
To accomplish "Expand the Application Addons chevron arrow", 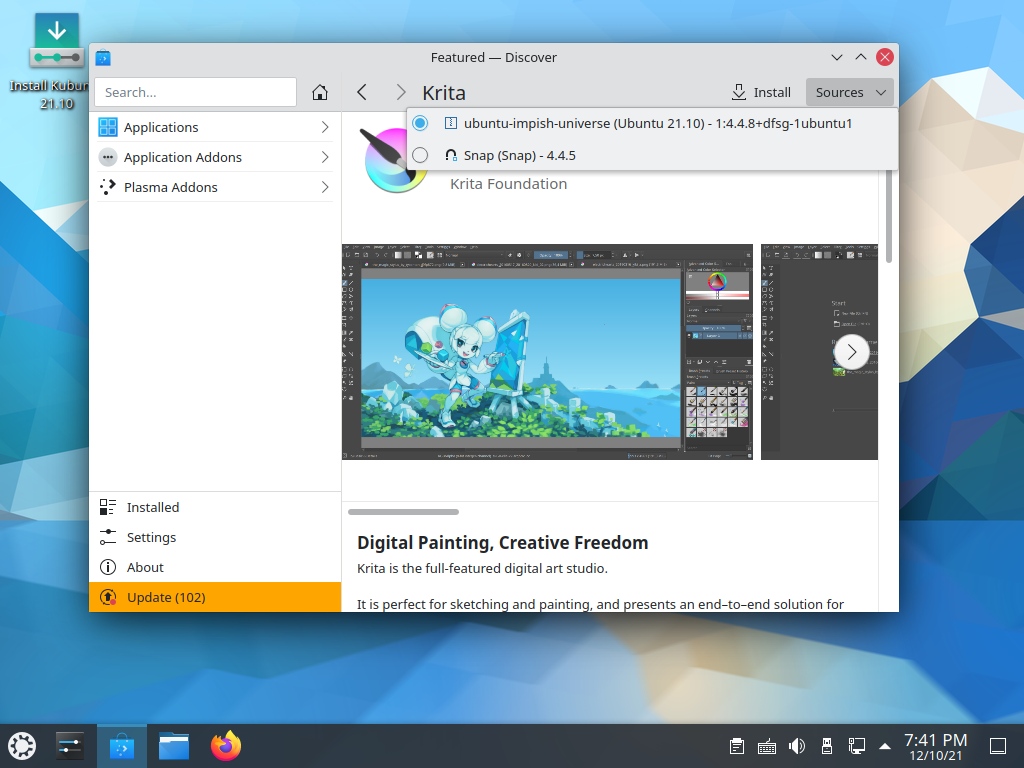I will 325,157.
